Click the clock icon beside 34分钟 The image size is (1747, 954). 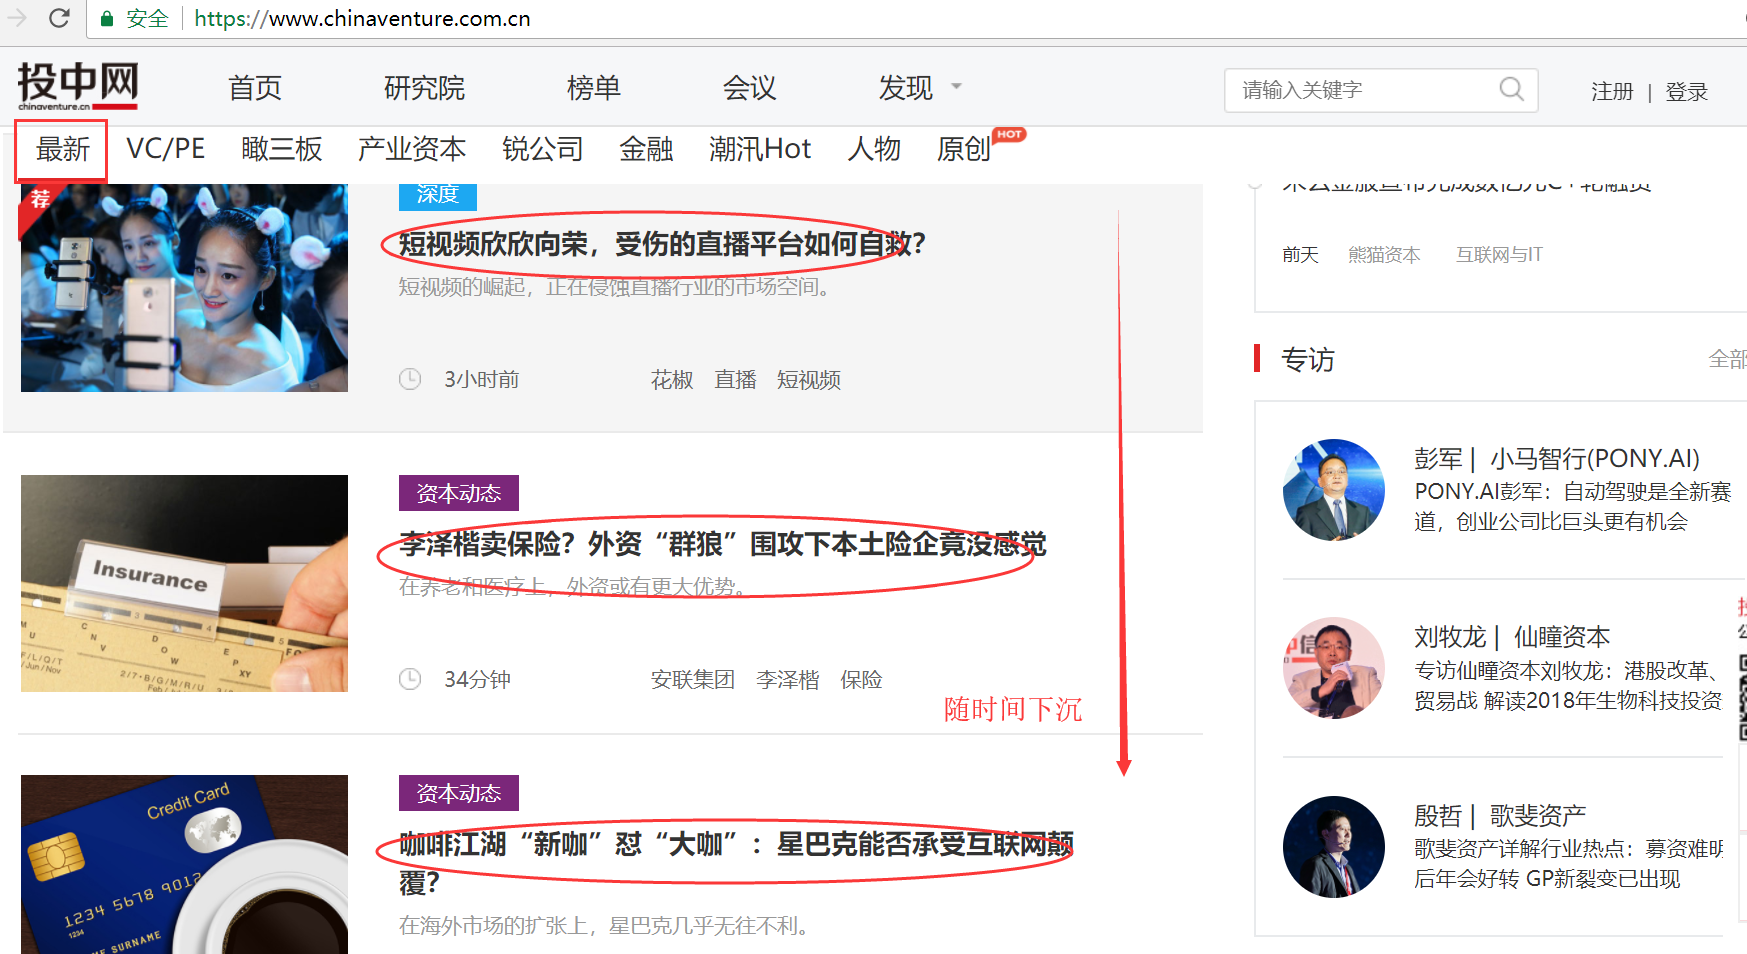pyautogui.click(x=410, y=679)
